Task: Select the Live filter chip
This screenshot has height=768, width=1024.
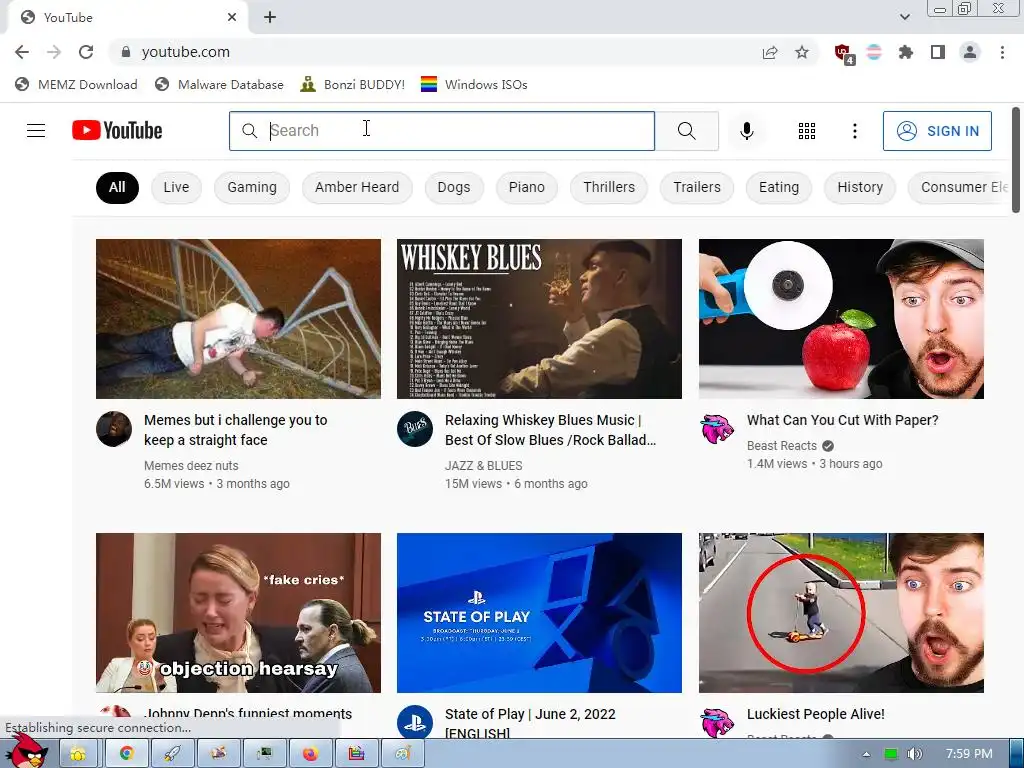Action: [176, 187]
